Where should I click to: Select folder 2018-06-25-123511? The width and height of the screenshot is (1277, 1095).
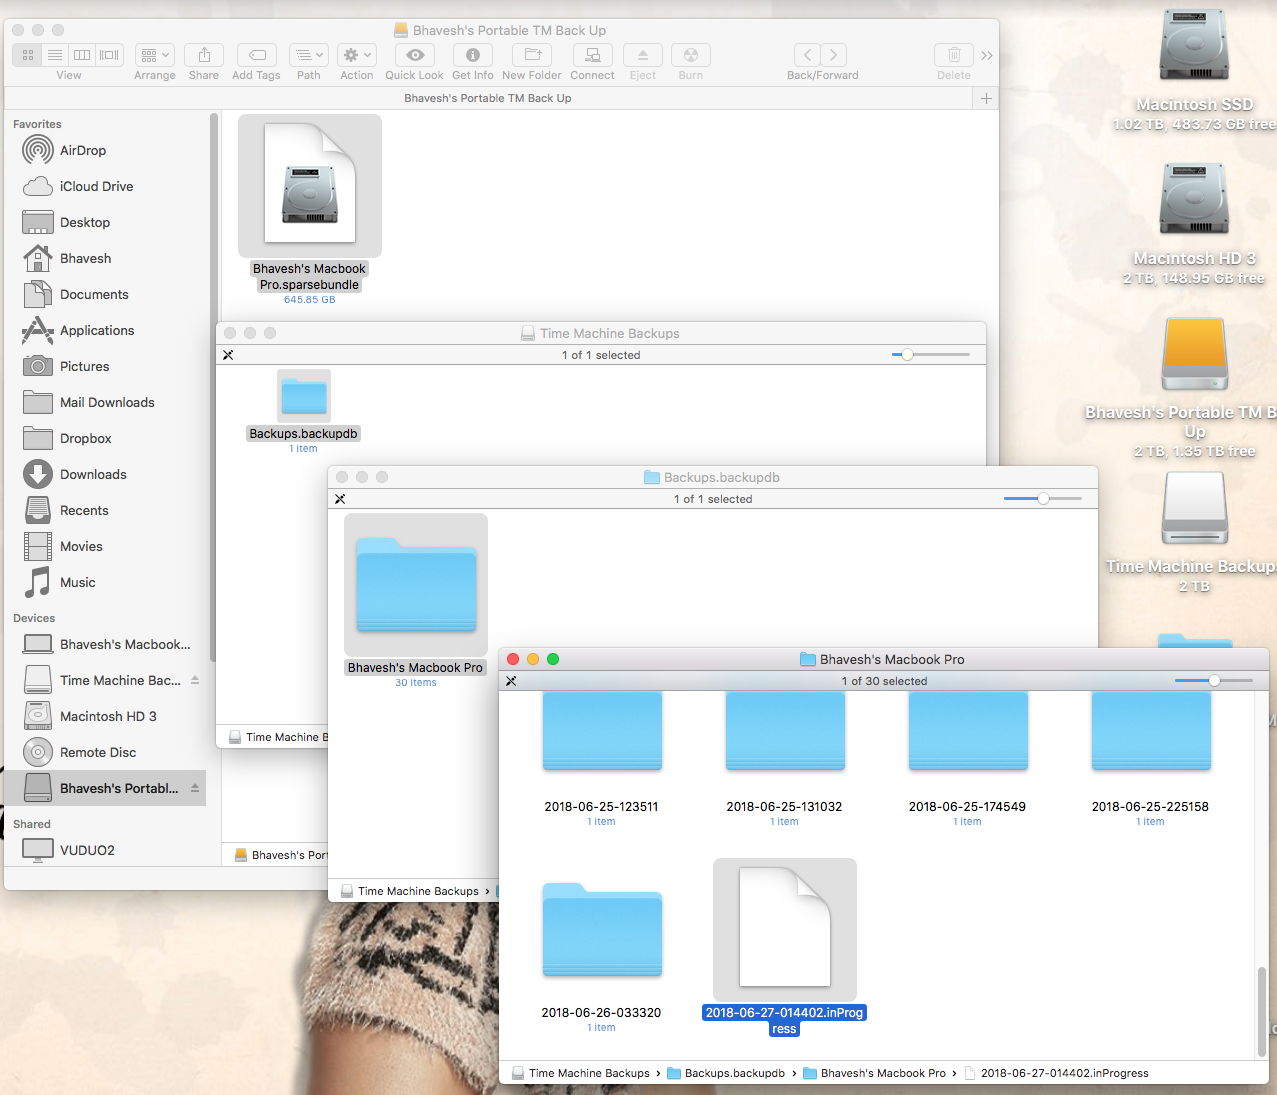pyautogui.click(x=602, y=732)
